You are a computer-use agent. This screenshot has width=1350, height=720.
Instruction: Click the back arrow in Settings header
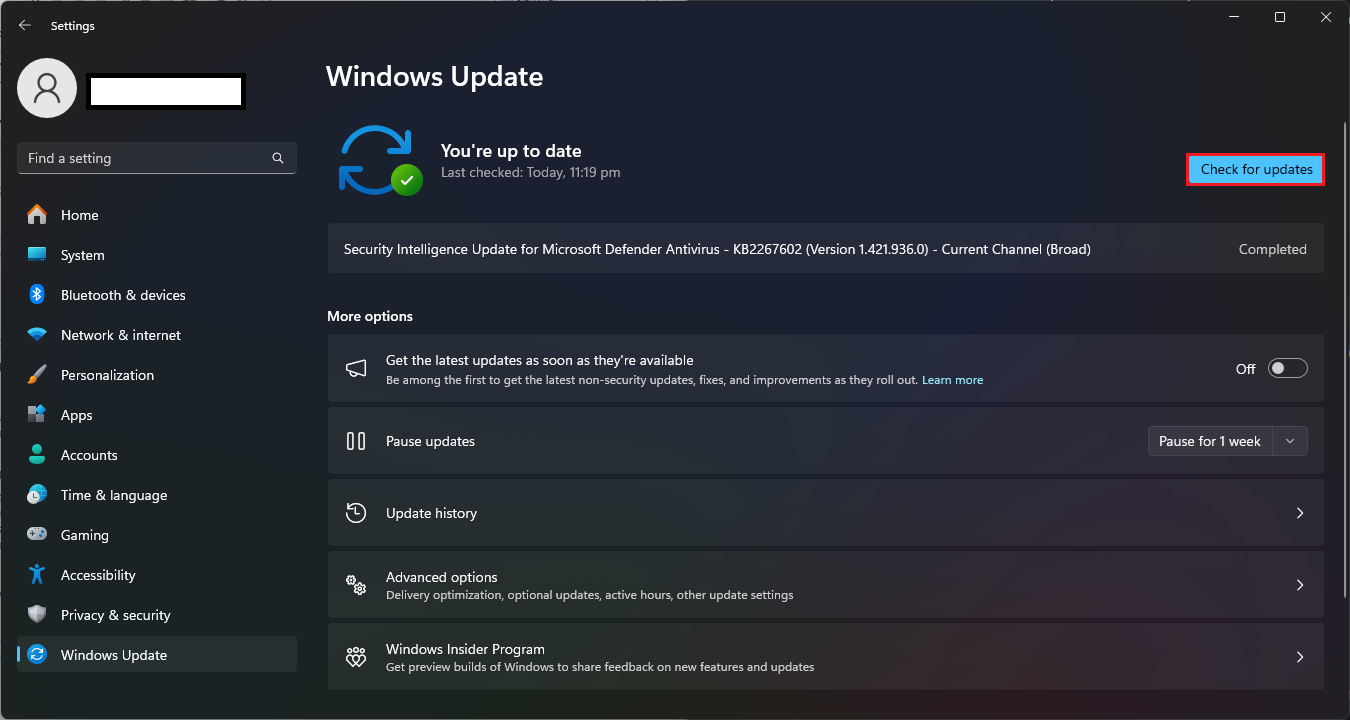tap(25, 26)
